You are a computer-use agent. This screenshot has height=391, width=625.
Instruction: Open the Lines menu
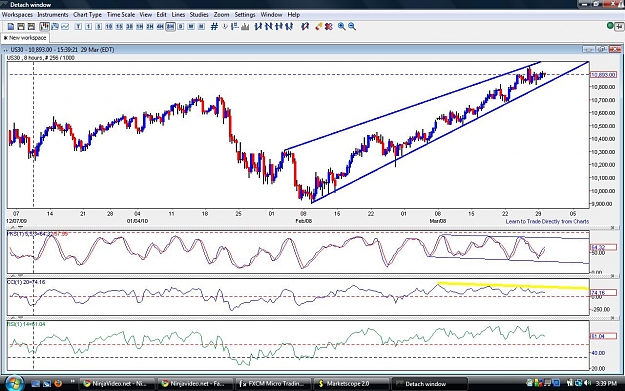[x=178, y=15]
